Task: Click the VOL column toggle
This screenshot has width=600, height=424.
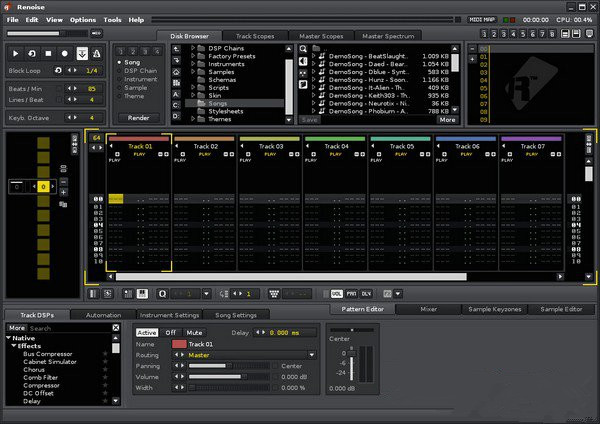Action: pos(336,293)
